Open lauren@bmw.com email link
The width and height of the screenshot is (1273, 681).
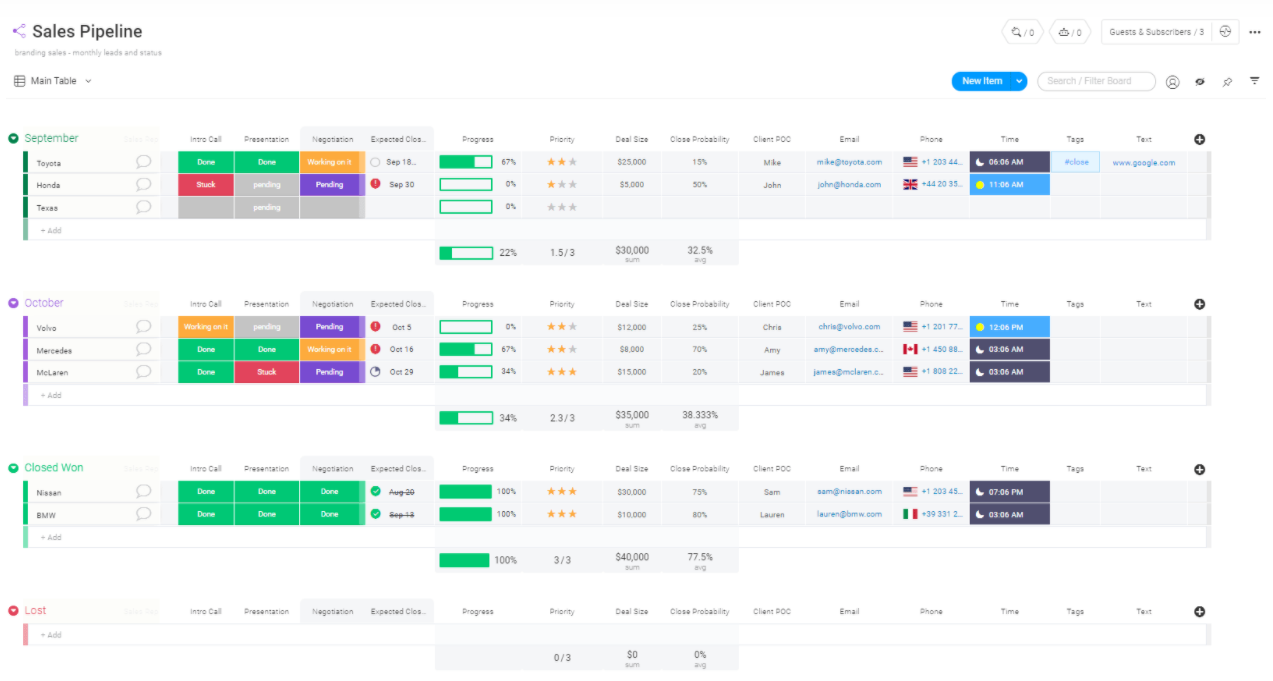click(x=849, y=514)
